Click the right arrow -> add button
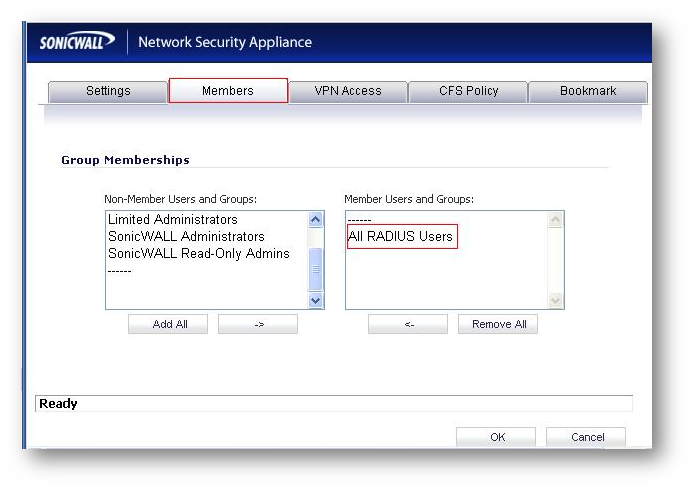Viewport: 694px width, 491px height. (x=258, y=324)
